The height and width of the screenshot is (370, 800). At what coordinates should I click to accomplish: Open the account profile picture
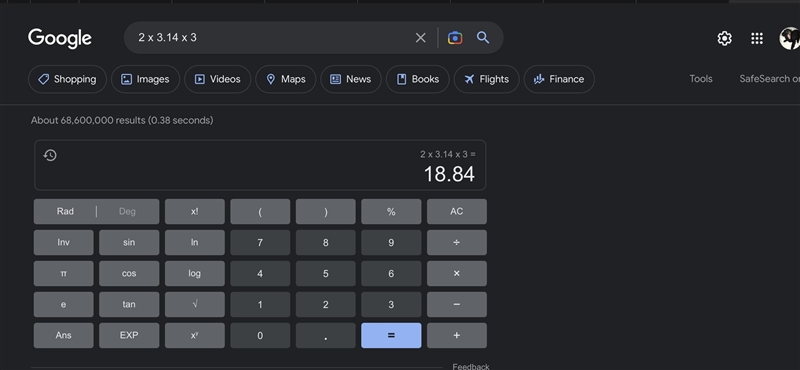(x=789, y=38)
